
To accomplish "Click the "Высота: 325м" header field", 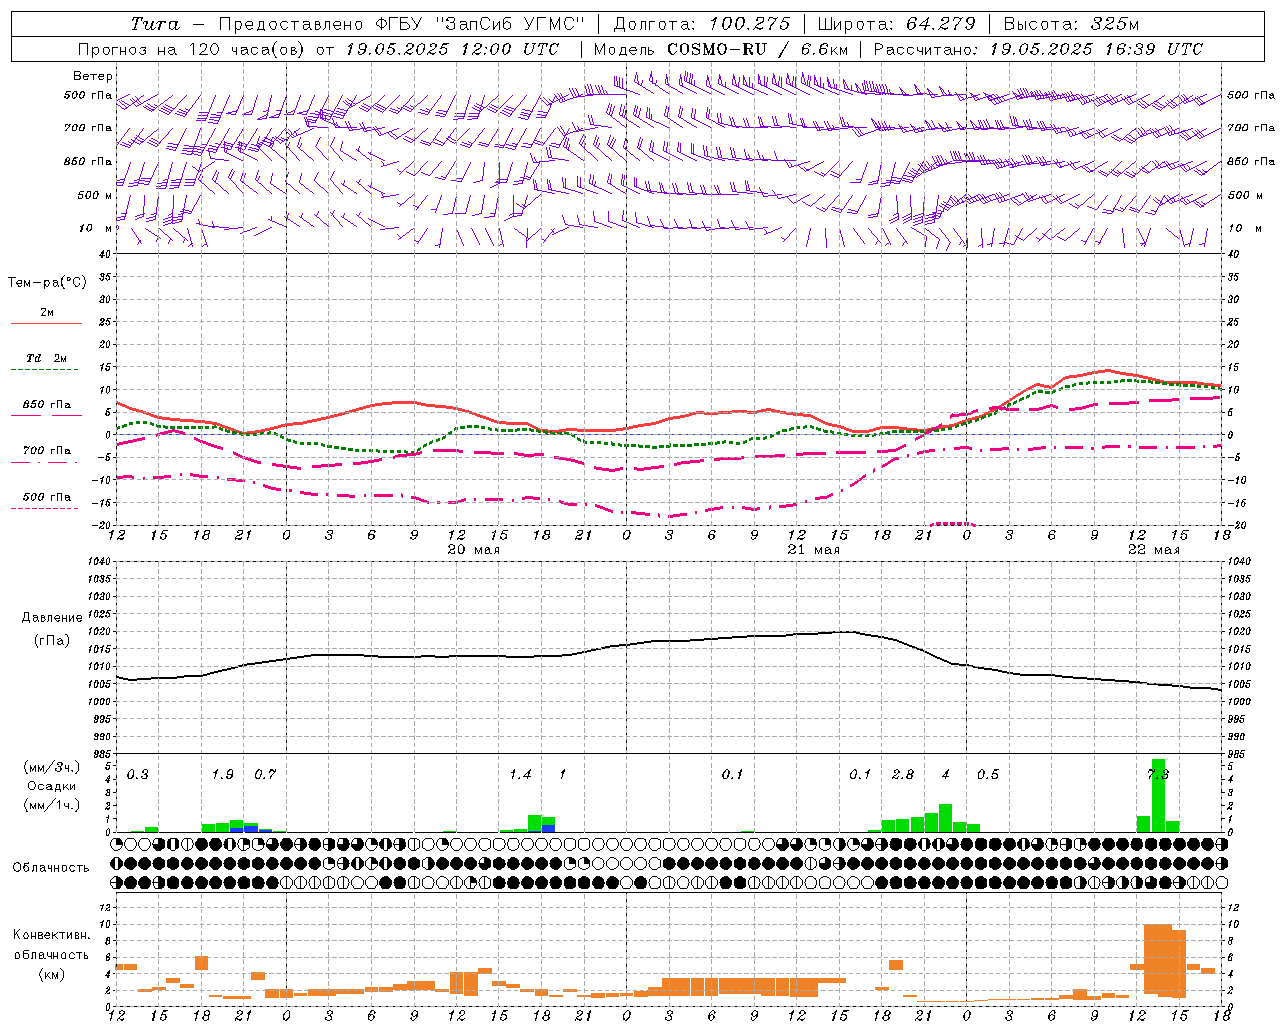I will pyautogui.click(x=1071, y=24).
